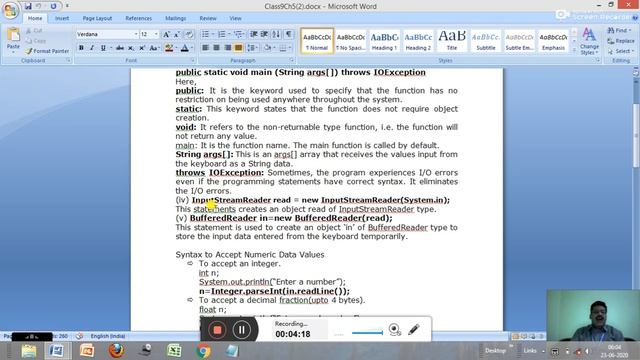Open Customize Quick Access Toolbar dropdown
This screenshot has width=640, height=360.
click(x=67, y=6)
